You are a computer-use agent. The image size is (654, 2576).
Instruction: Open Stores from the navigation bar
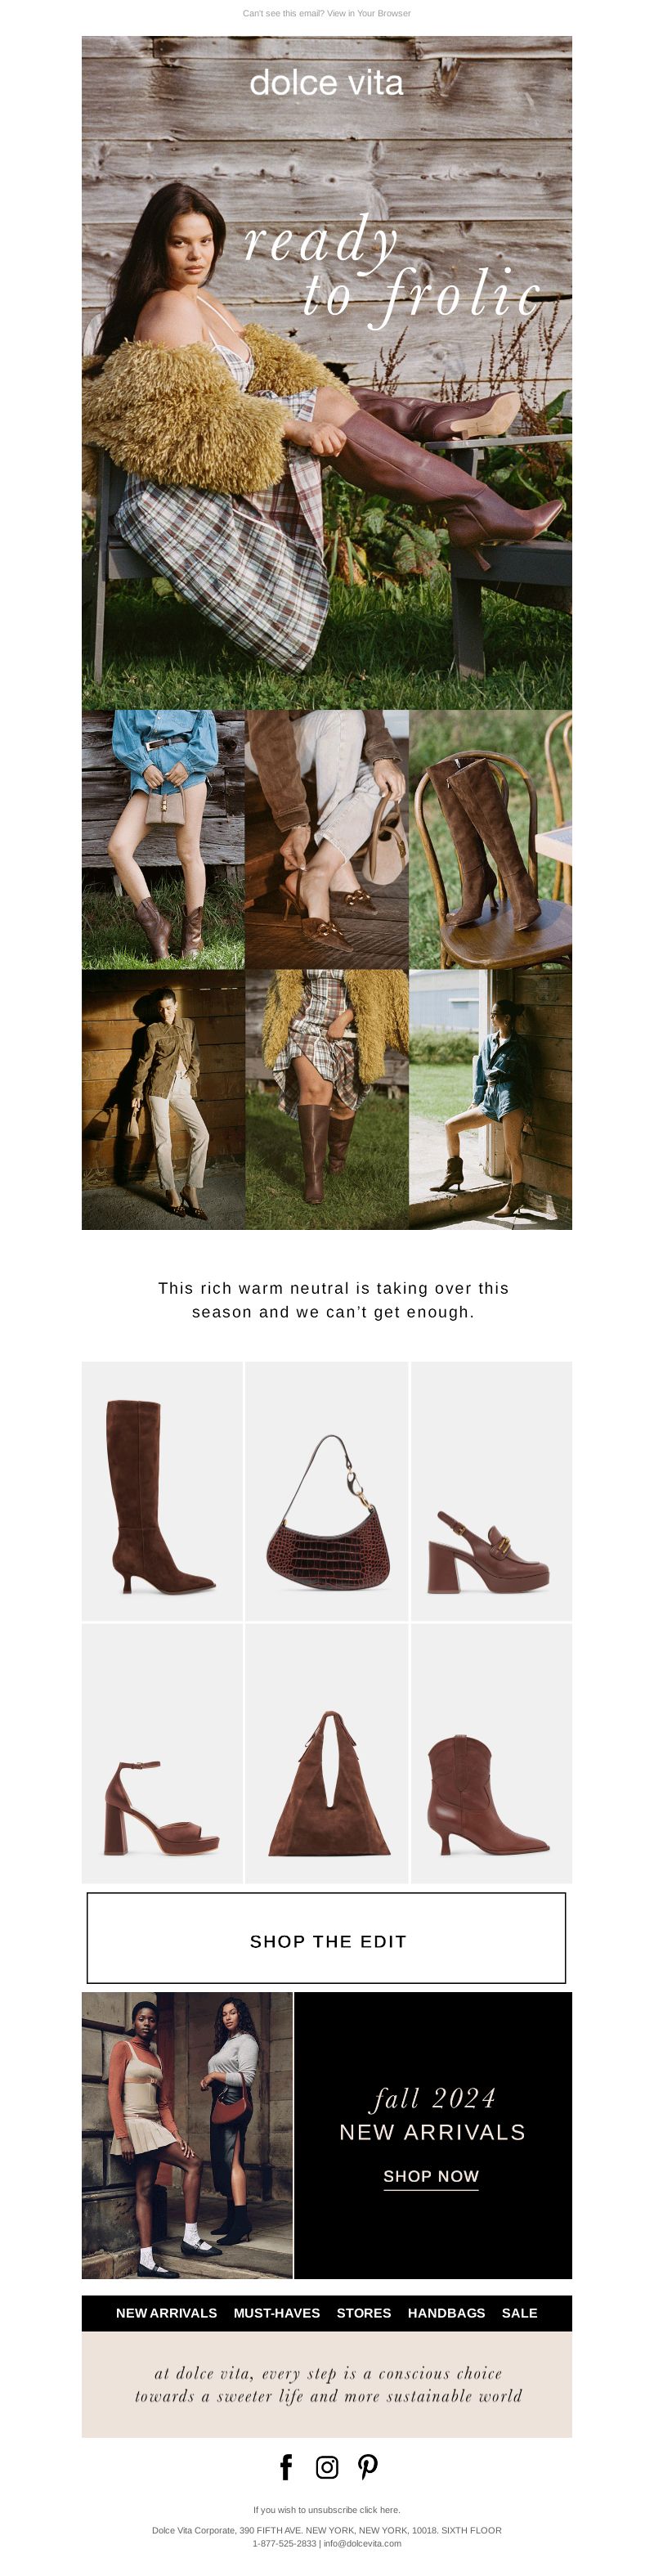364,2313
